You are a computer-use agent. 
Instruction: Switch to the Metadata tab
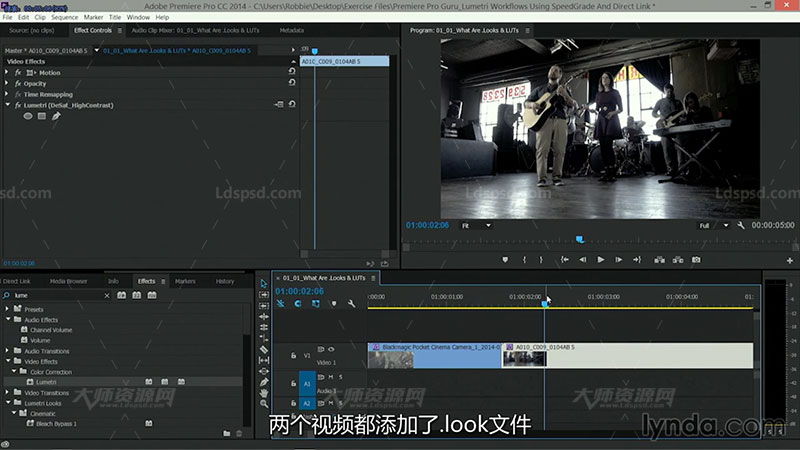[291, 31]
